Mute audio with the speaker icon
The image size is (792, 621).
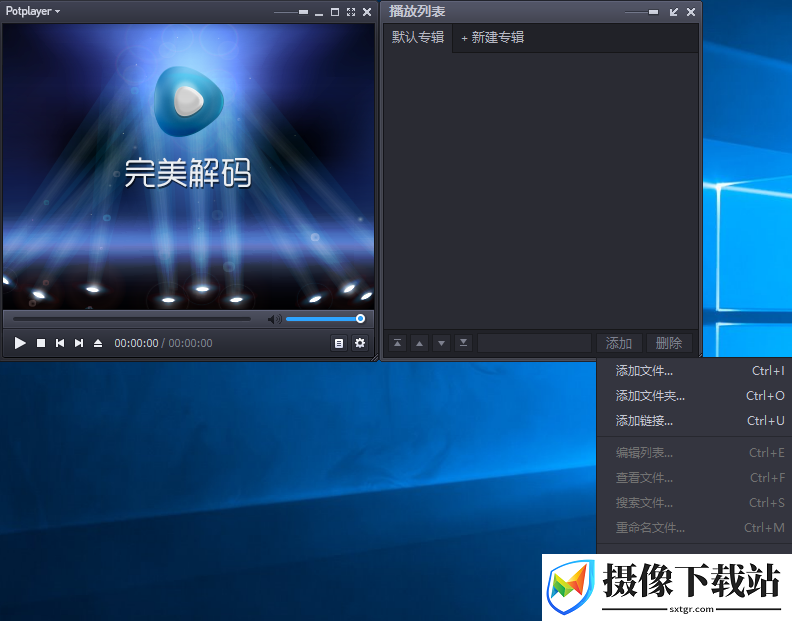coord(274,319)
